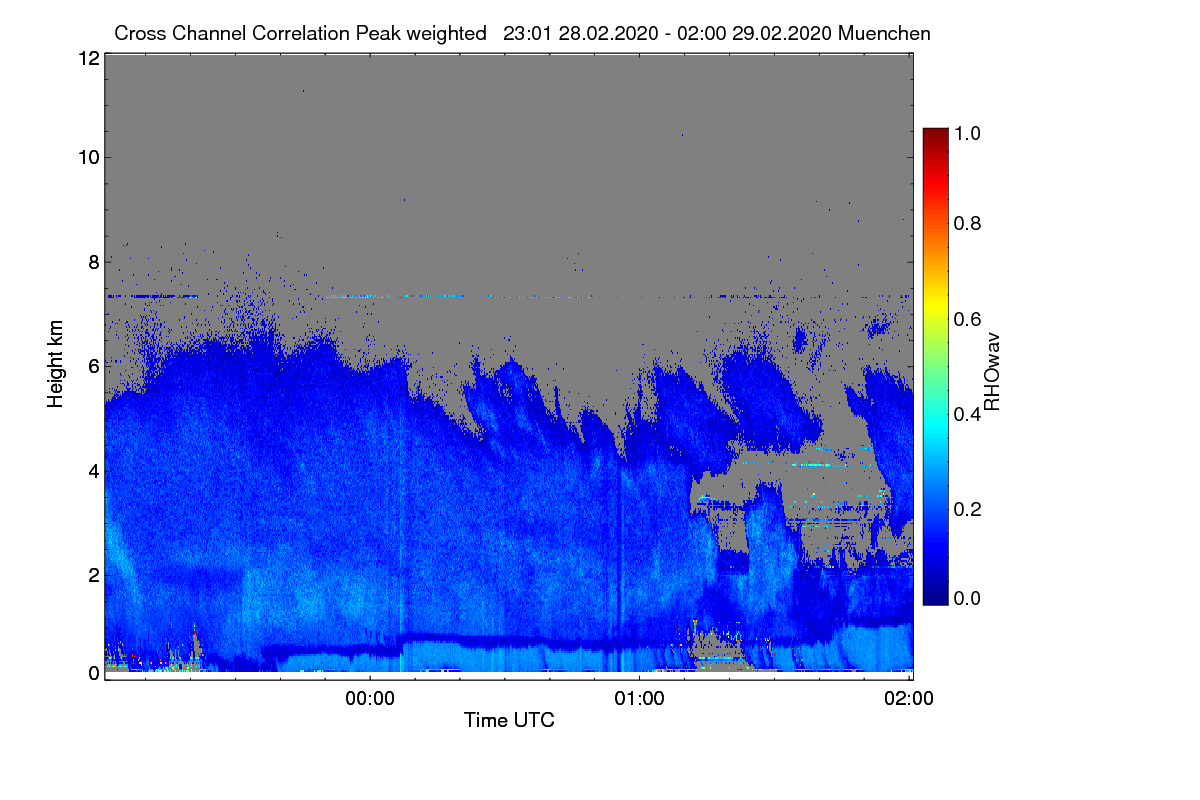Click the y-axis tick label '0'
The height and width of the screenshot is (800, 1200).
(x=93, y=673)
